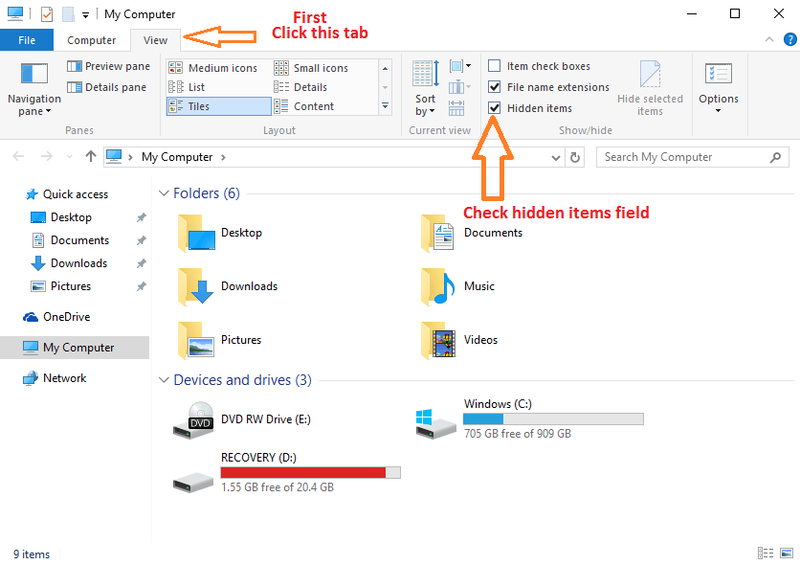The image size is (800, 565).
Task: Select the Content layout
Action: point(304,106)
